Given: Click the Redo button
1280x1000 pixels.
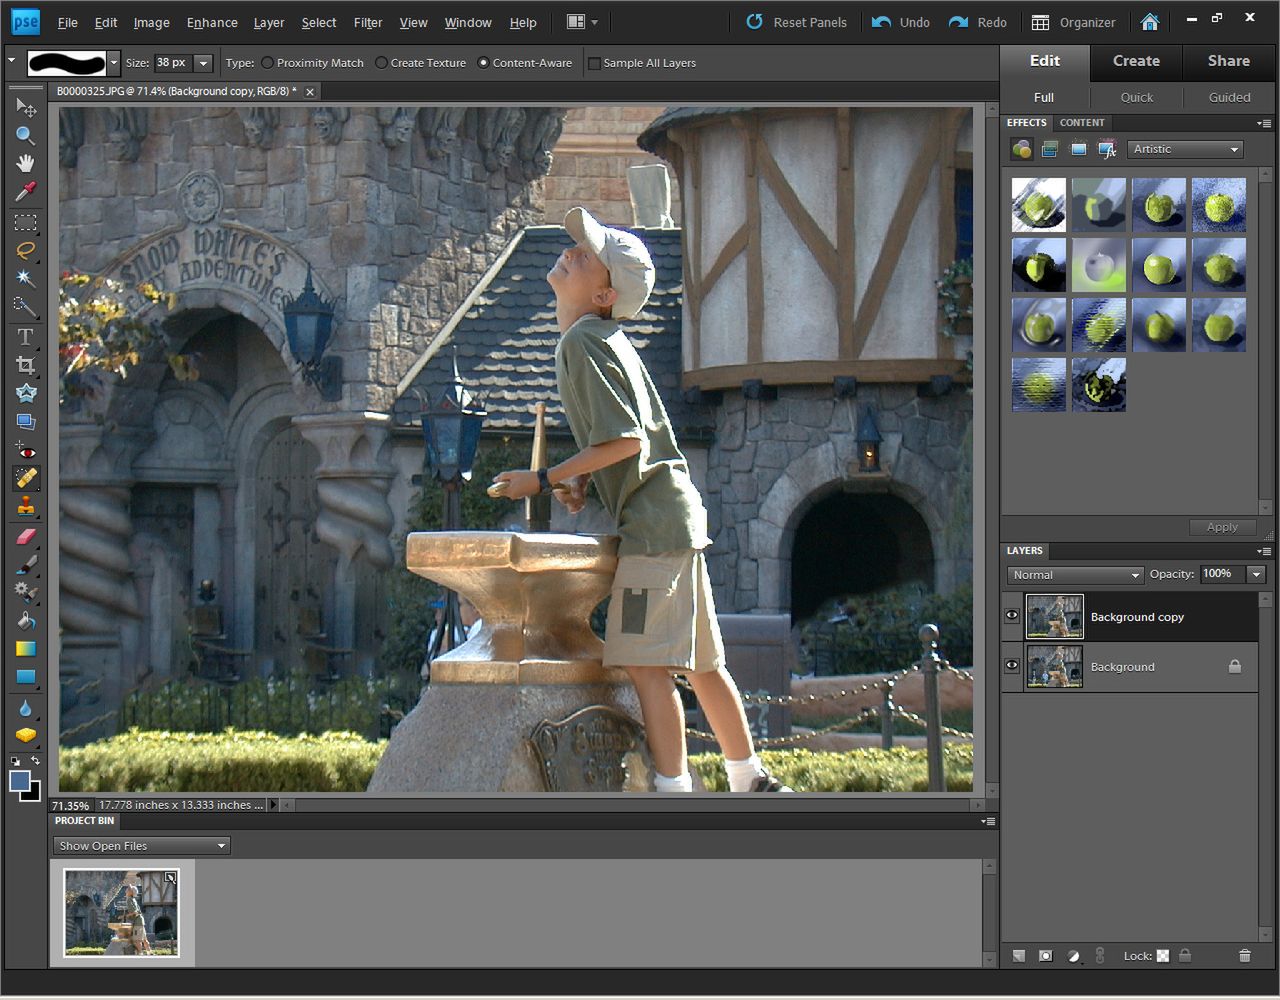Looking at the screenshot, I should (x=977, y=22).
